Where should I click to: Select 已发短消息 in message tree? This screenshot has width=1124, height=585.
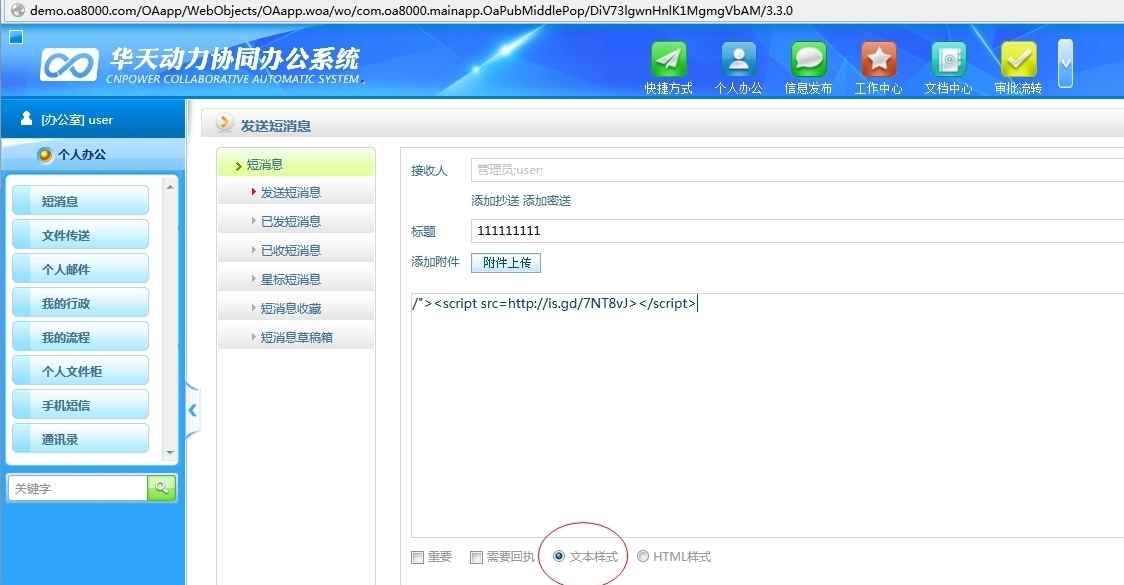tap(295, 222)
